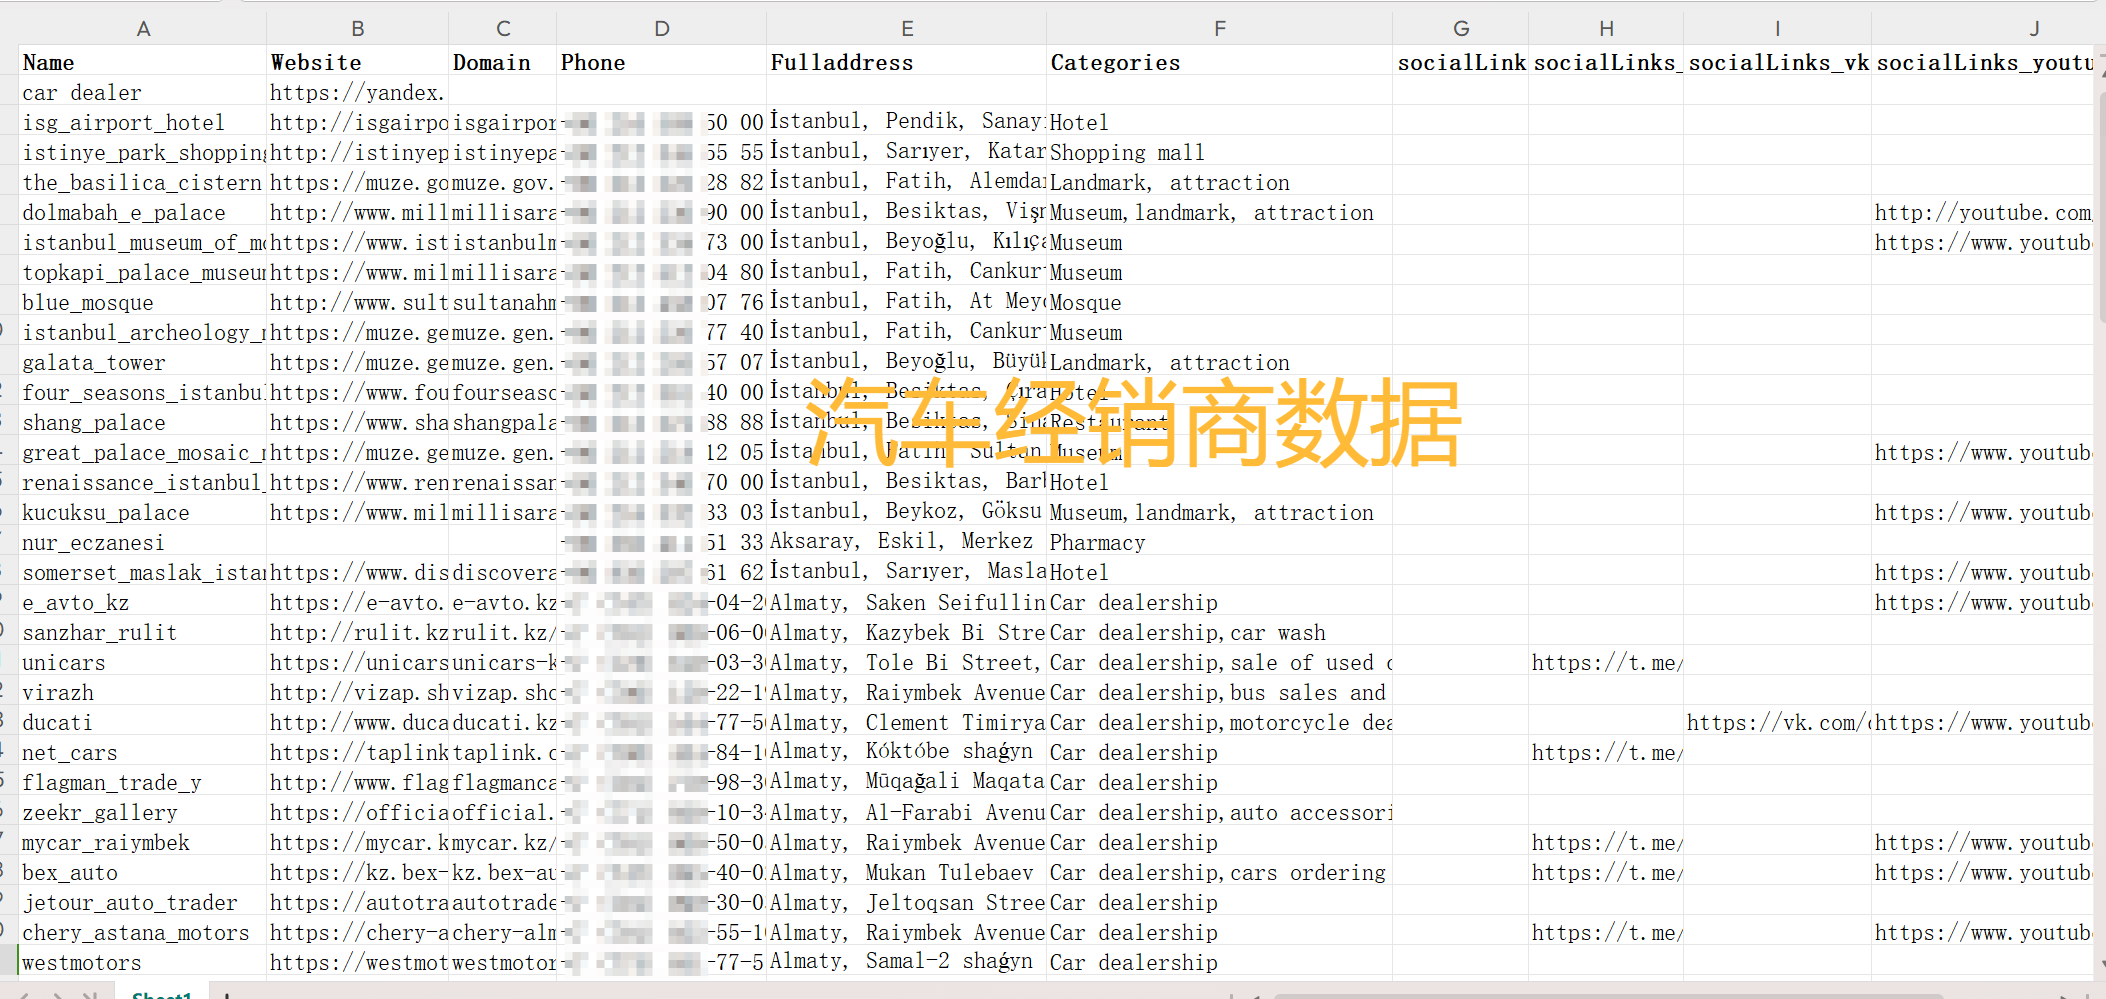Select the 'flagman_trade_y' cell
This screenshot has height=999, width=2106.
[143, 782]
